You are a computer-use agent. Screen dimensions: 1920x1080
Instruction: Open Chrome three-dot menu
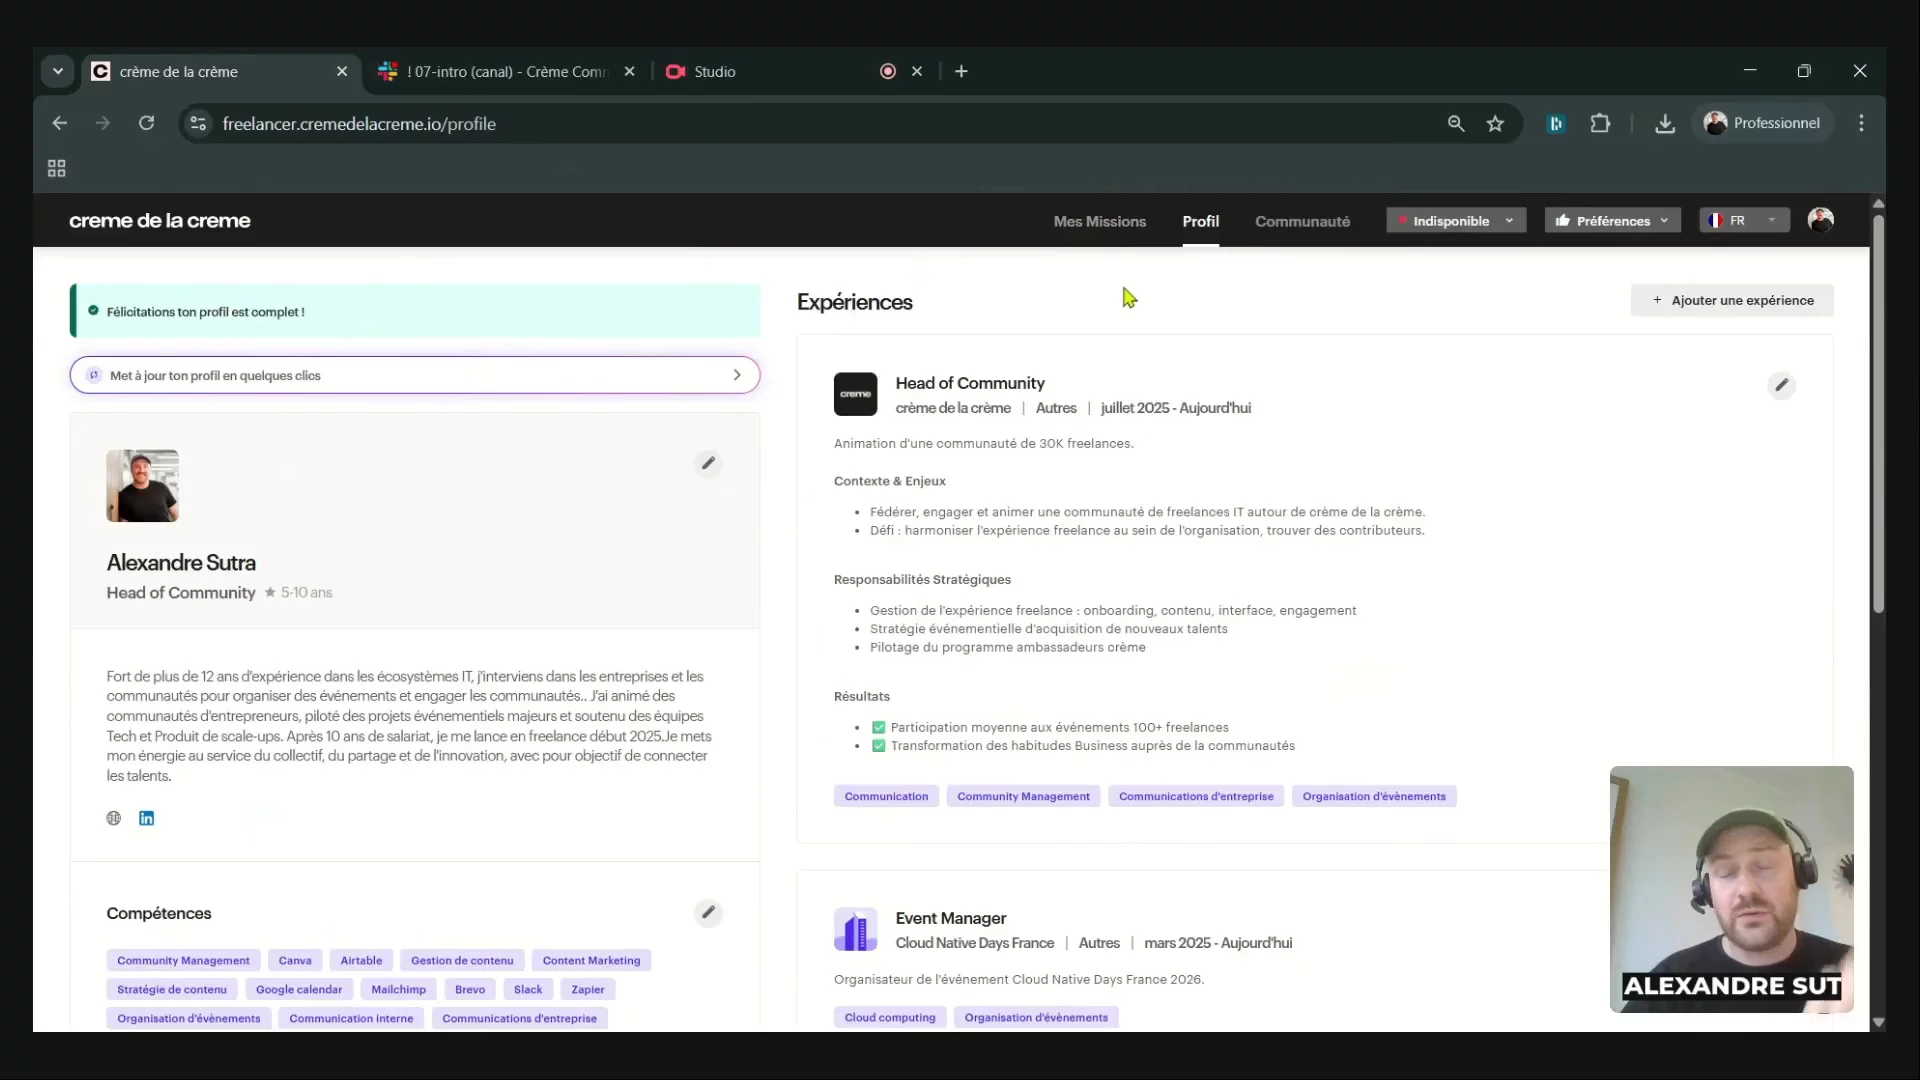(1861, 123)
